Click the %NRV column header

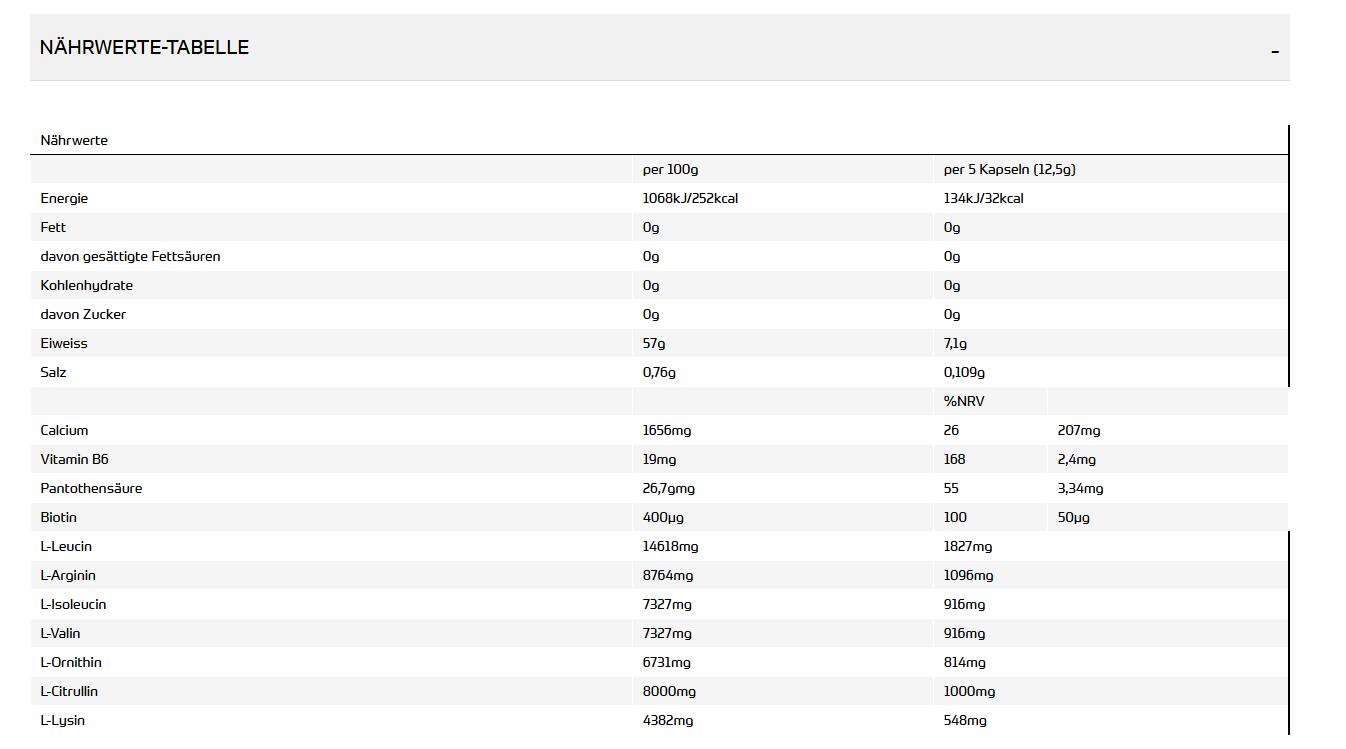coord(964,401)
